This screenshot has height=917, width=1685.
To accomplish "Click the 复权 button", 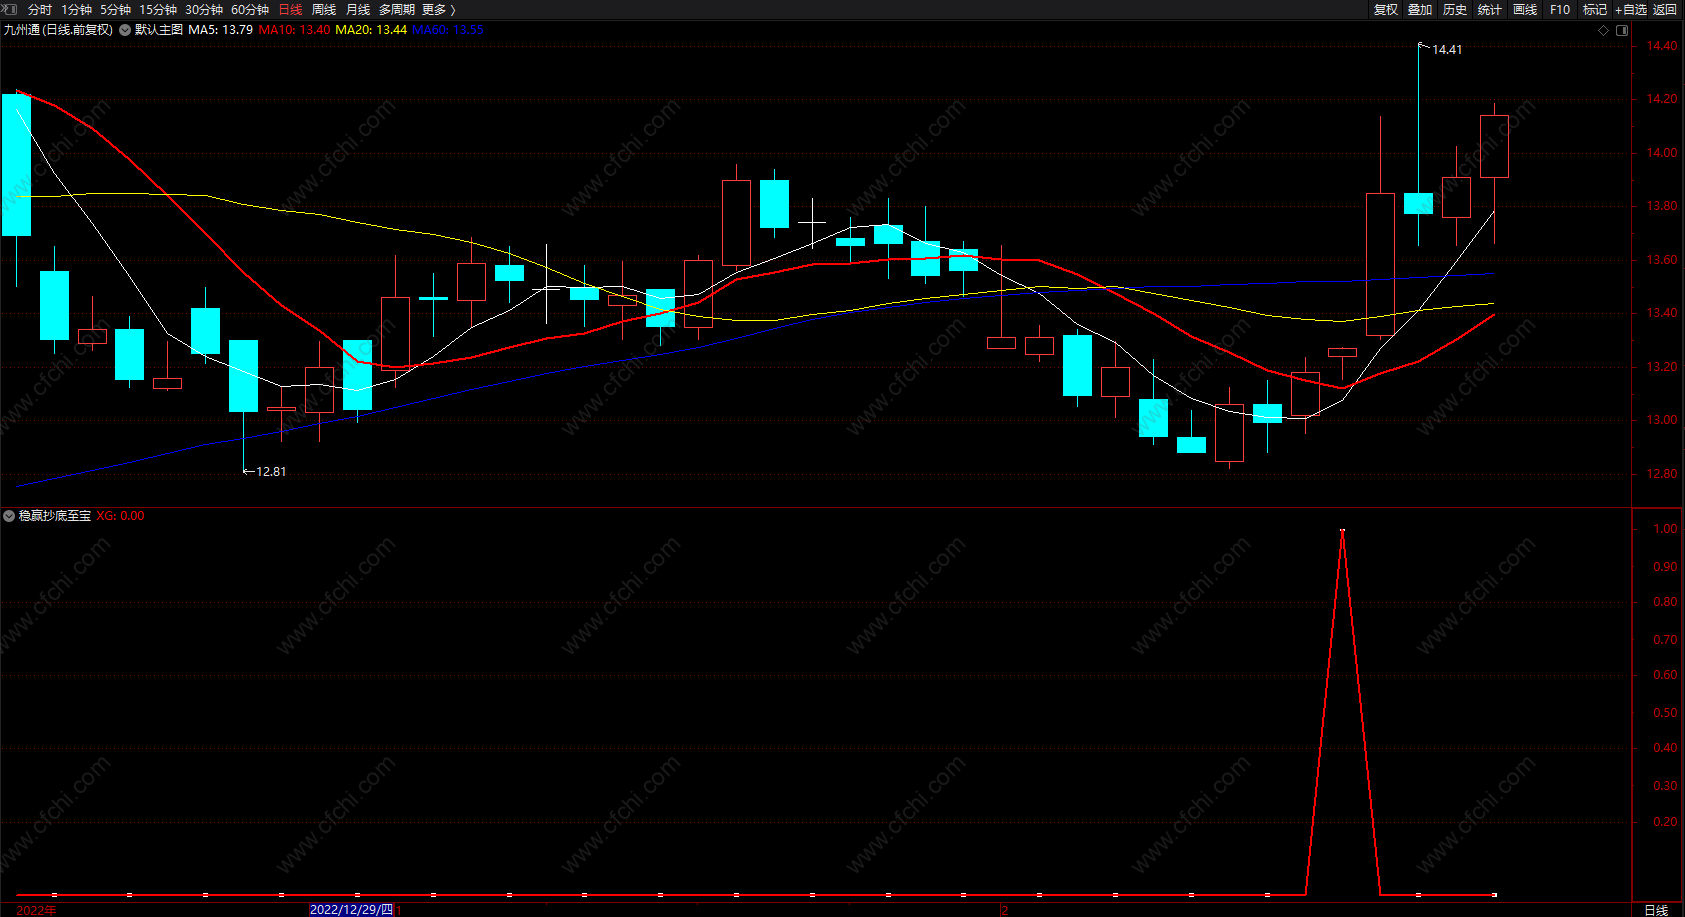I will click(1386, 9).
